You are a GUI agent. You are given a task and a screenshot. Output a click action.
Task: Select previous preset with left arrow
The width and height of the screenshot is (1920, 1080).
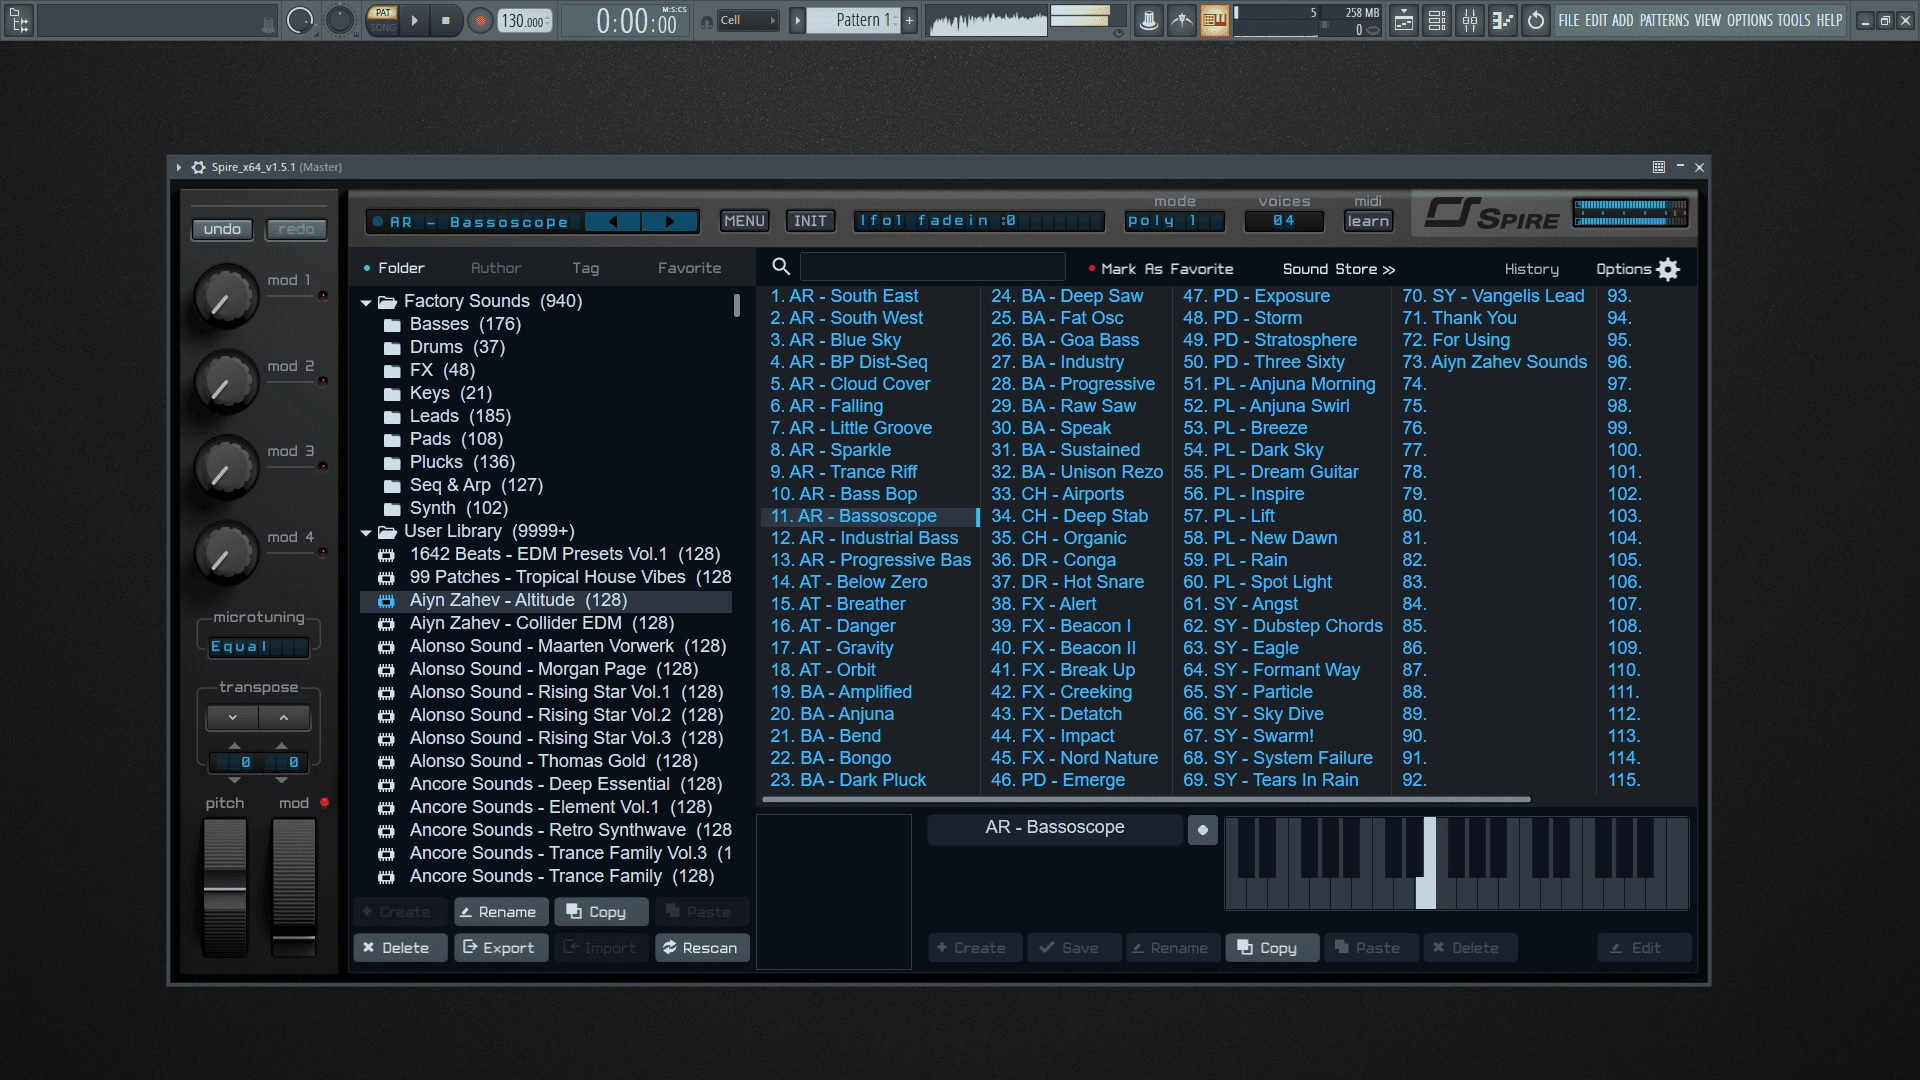pyautogui.click(x=612, y=222)
